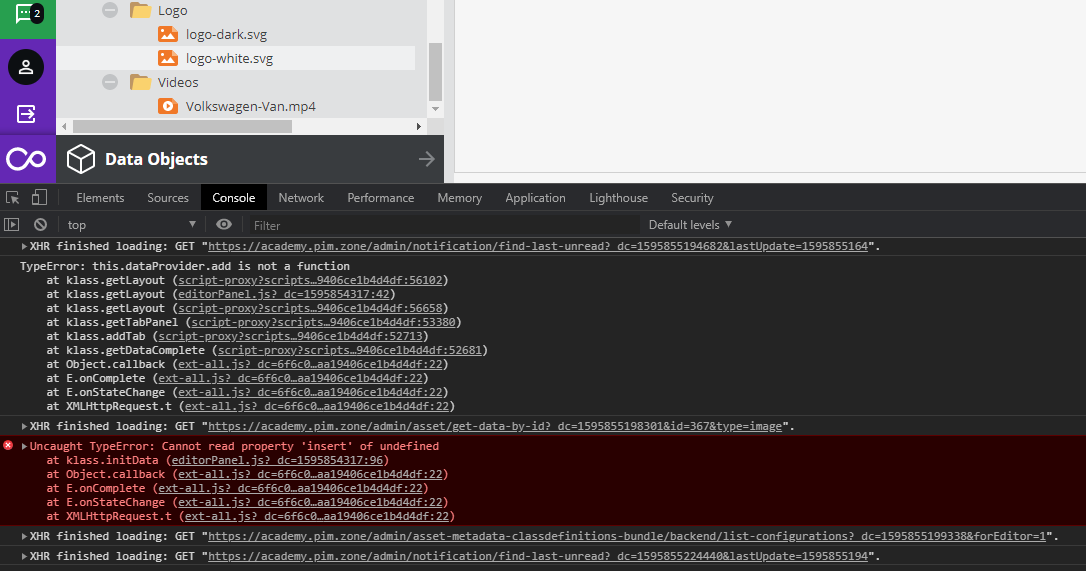Click horizontal scrollbar thumb in tree
Viewport: 1086px width, 571px height.
pos(182,126)
